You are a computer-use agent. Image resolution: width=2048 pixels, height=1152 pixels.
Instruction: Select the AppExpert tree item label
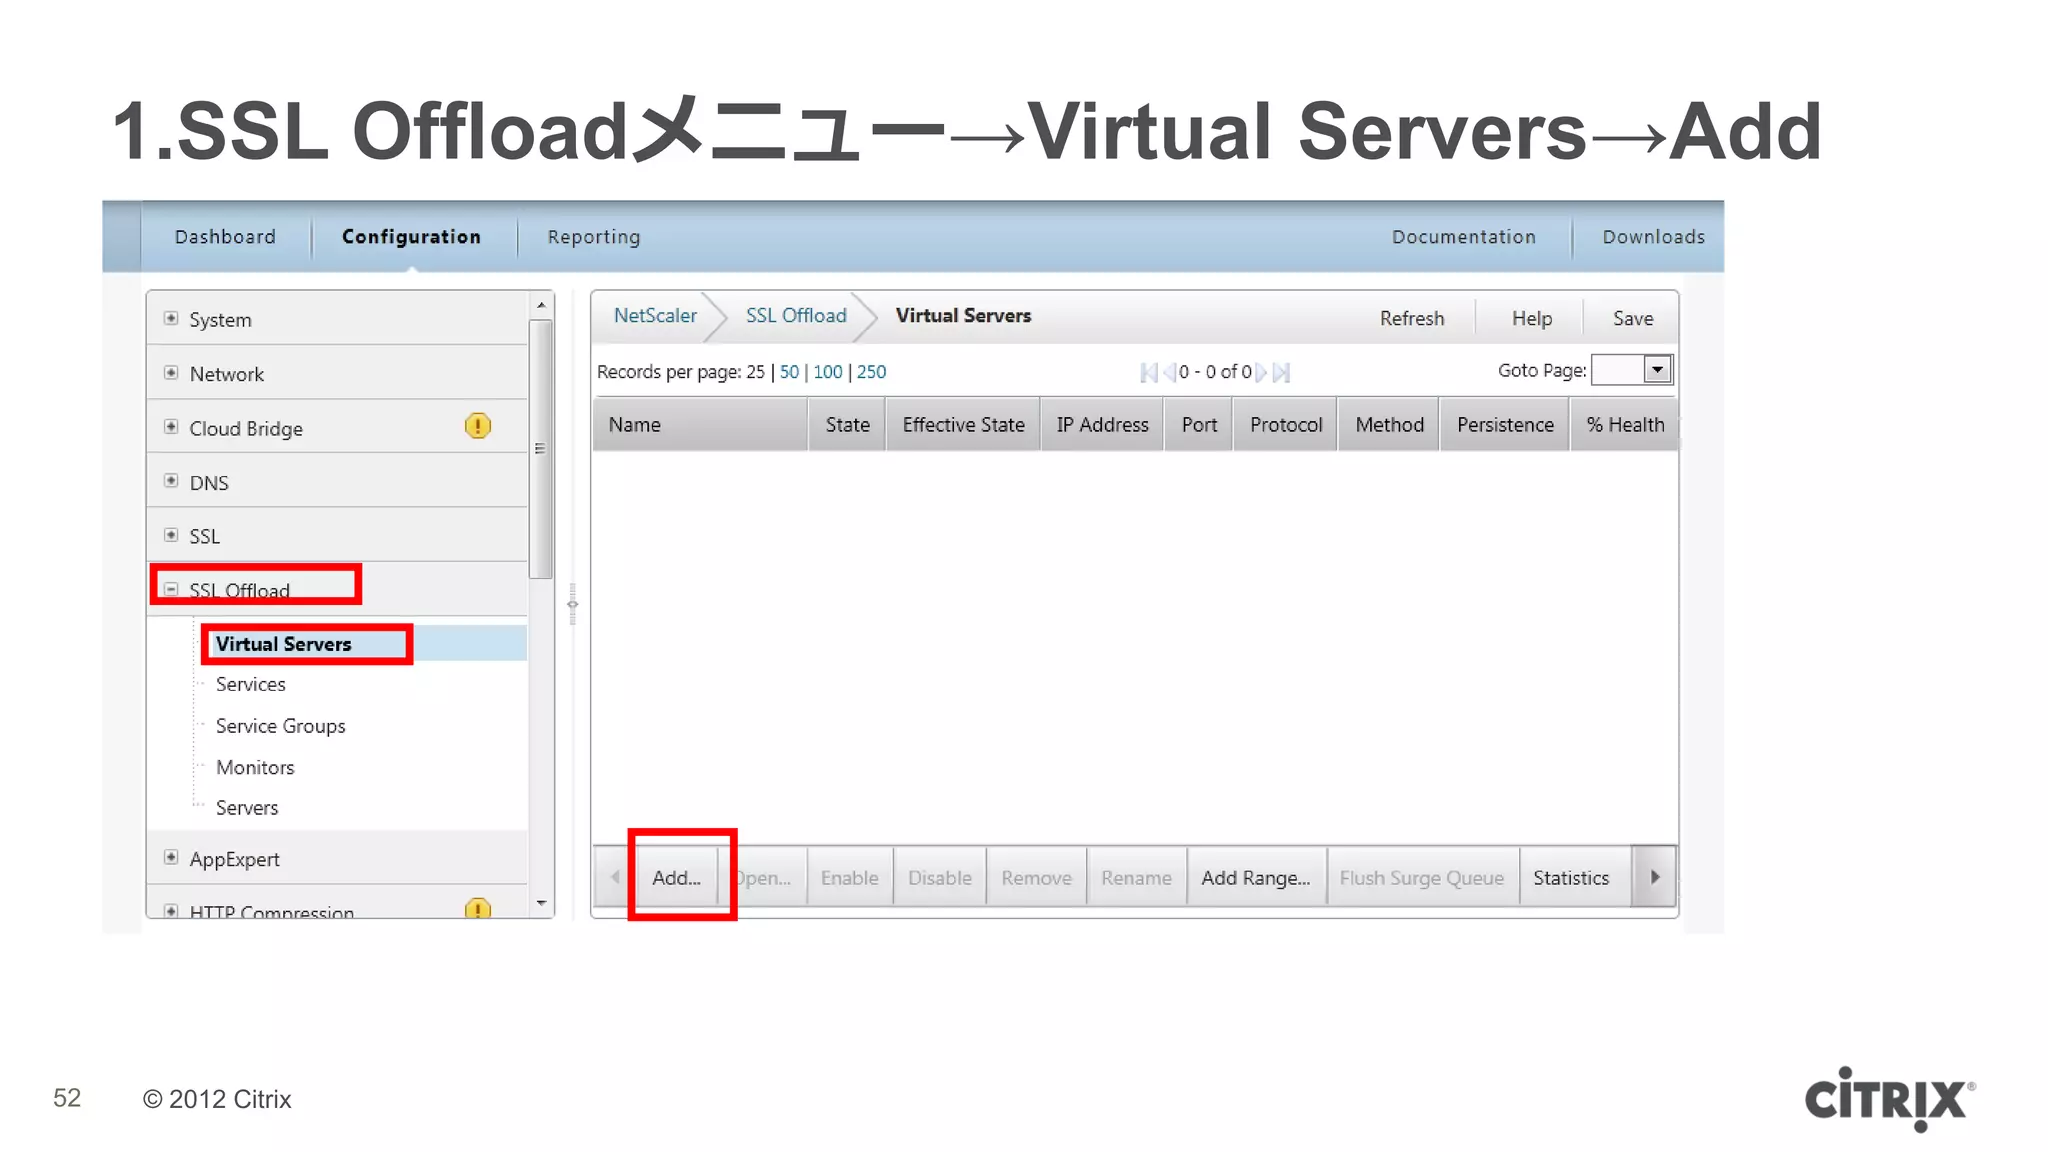pyautogui.click(x=235, y=859)
